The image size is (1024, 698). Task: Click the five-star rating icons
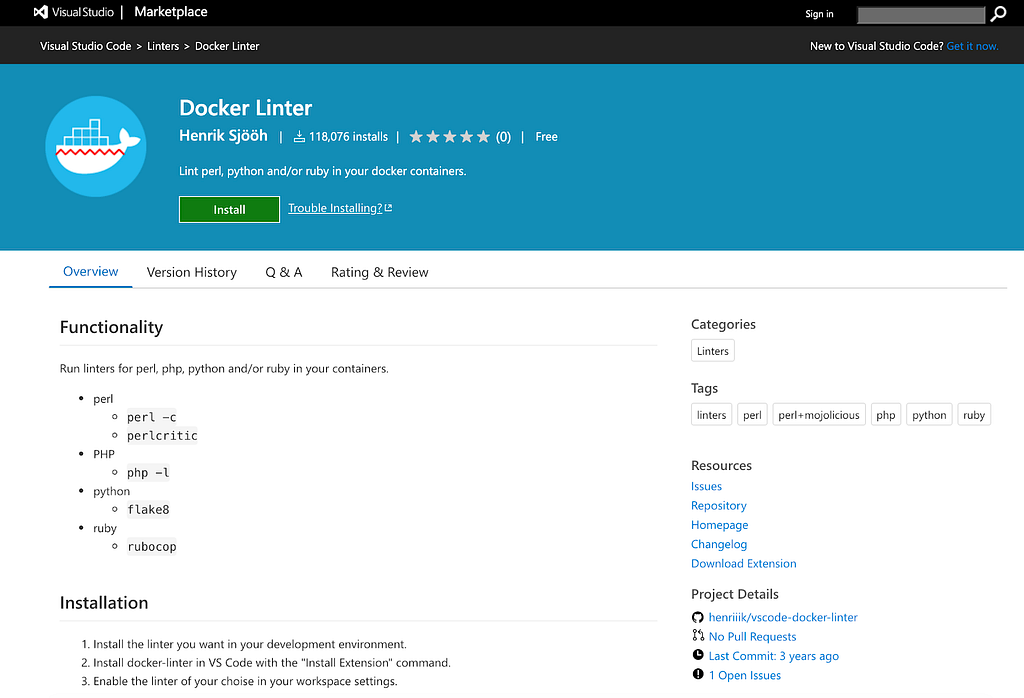pyautogui.click(x=449, y=136)
